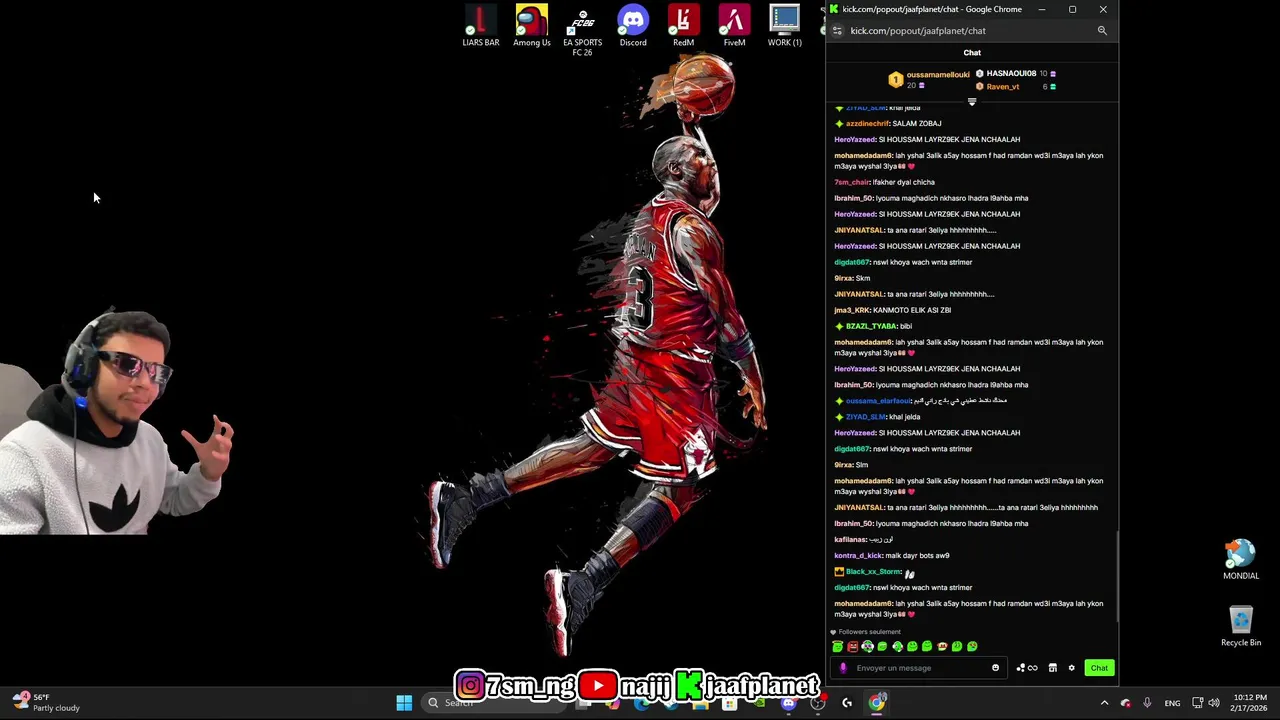Show hidden system tray icons

coord(1104,703)
